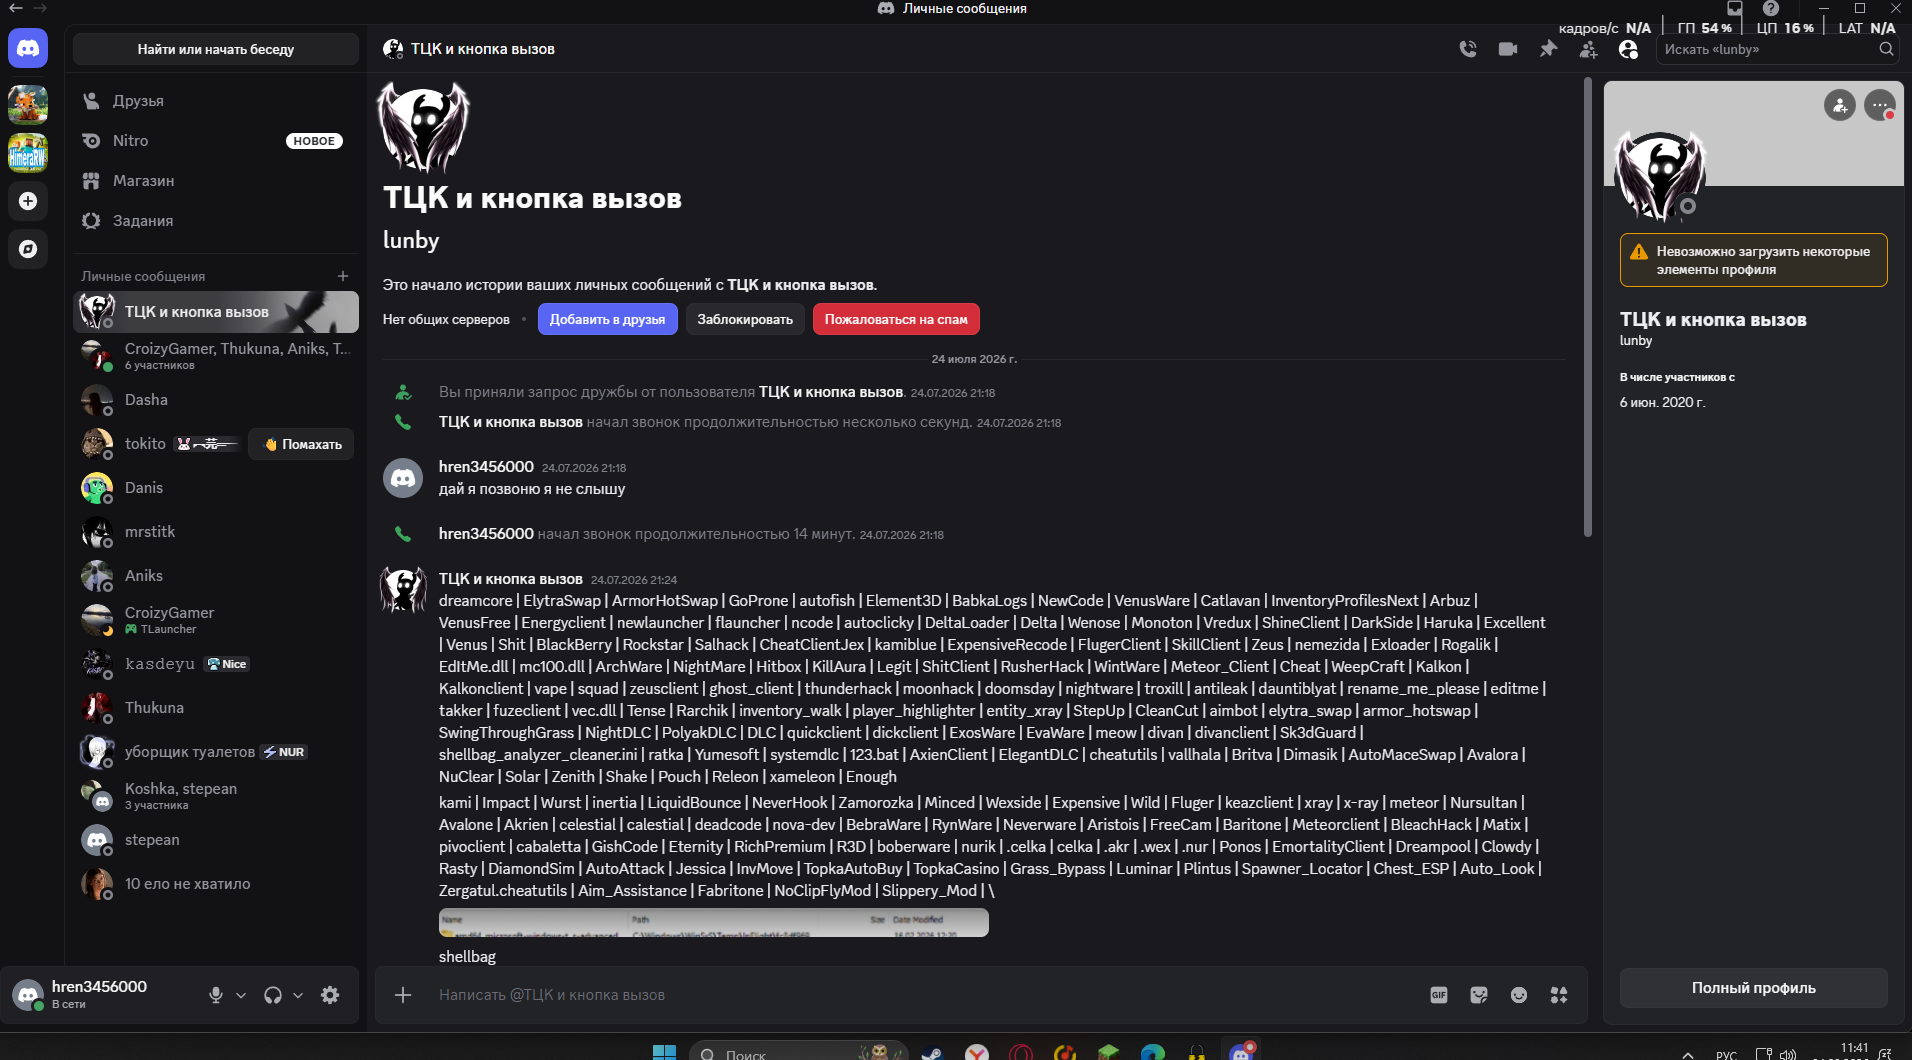Open Help from the question mark icon
Screen dimensions: 1912x1060
coord(1771,8)
